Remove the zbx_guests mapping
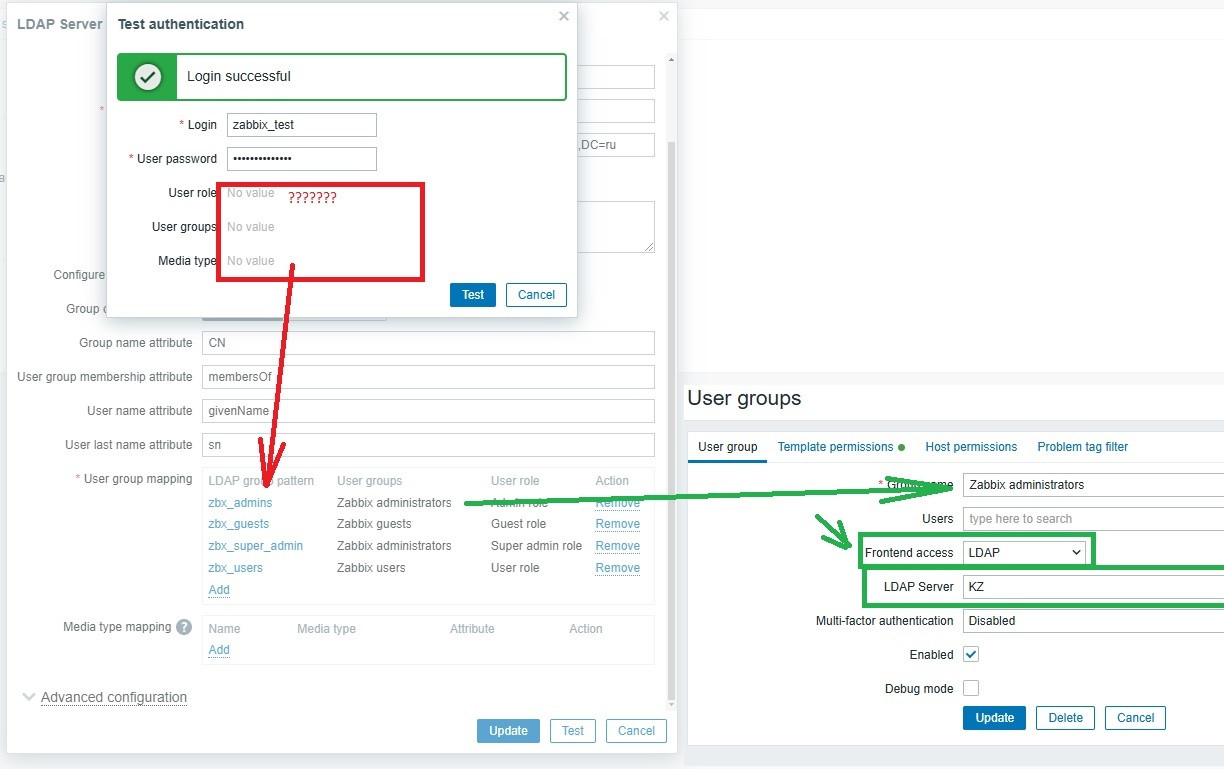1224x769 pixels. pos(617,524)
